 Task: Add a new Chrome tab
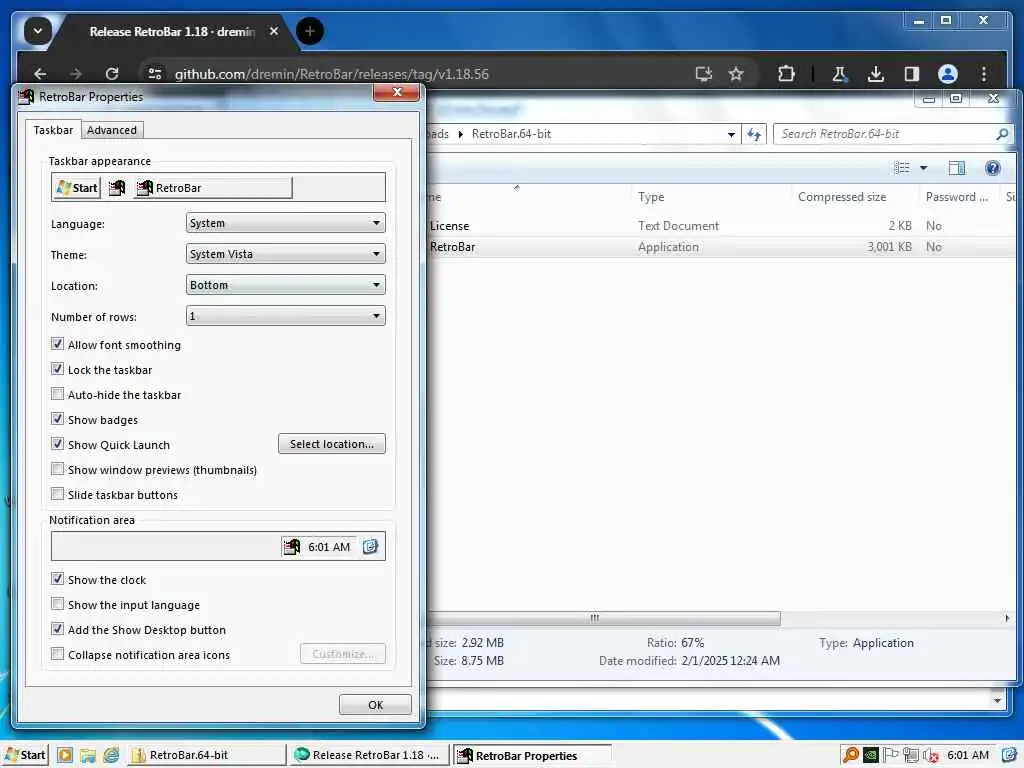tap(310, 31)
